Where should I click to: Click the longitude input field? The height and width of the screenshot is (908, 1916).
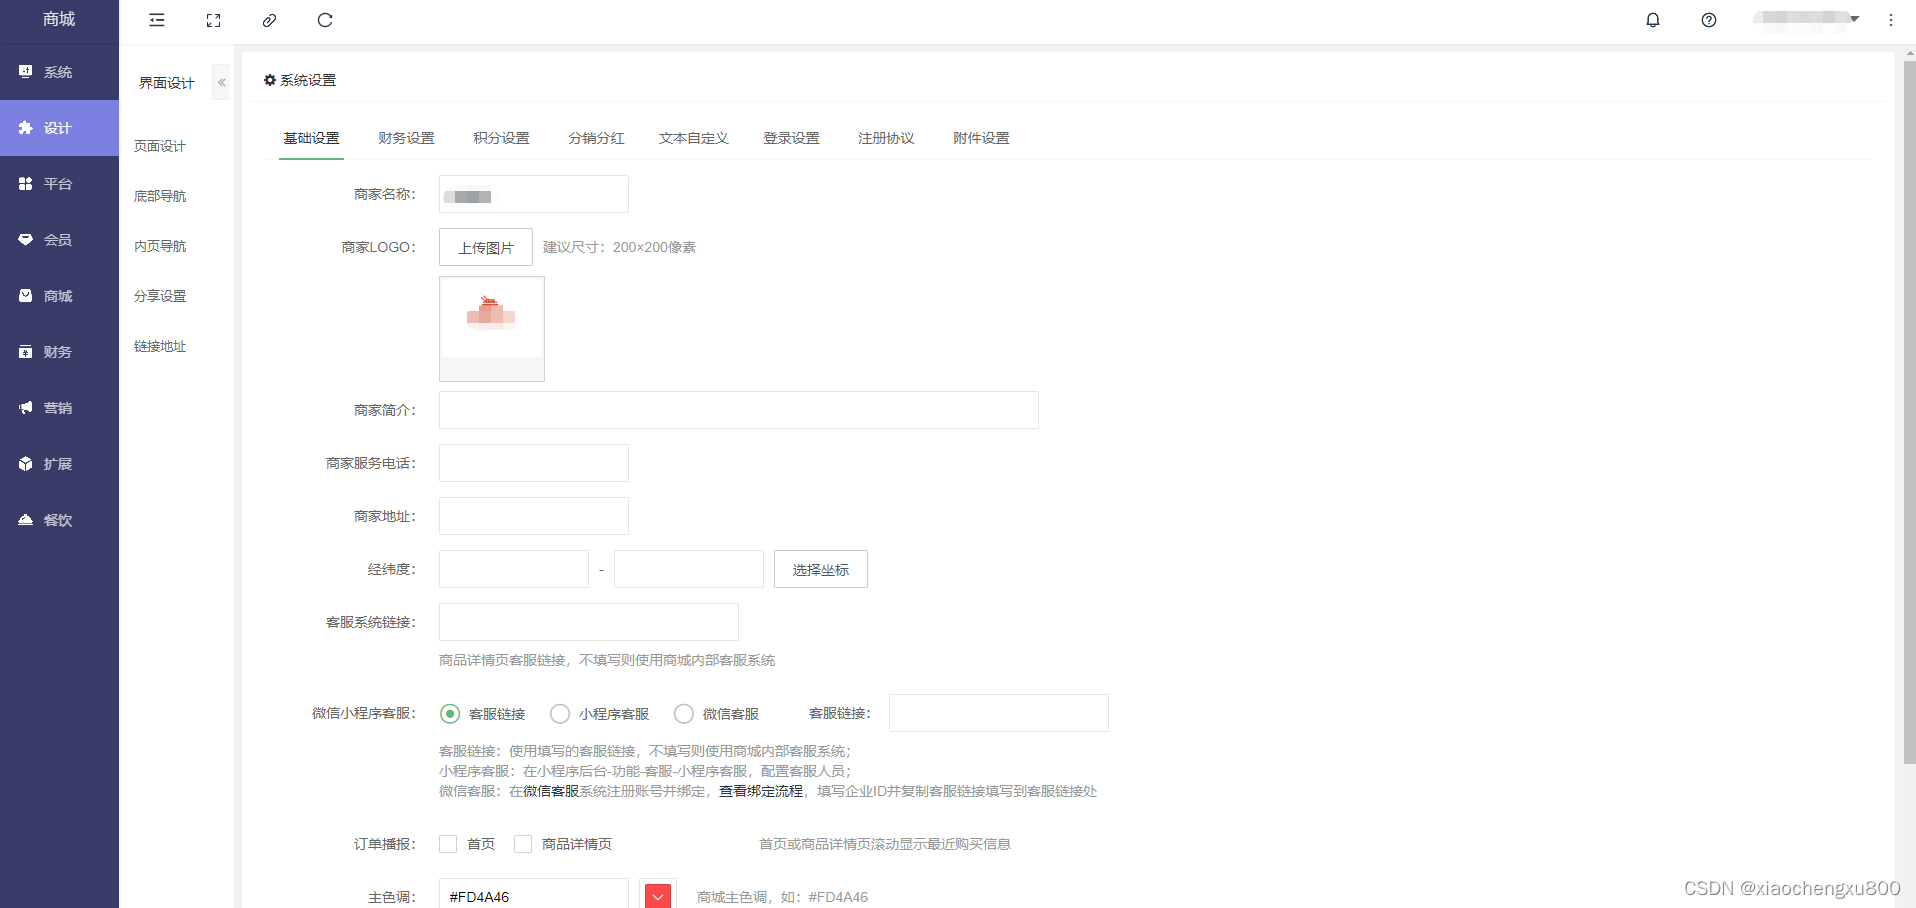[x=514, y=569]
